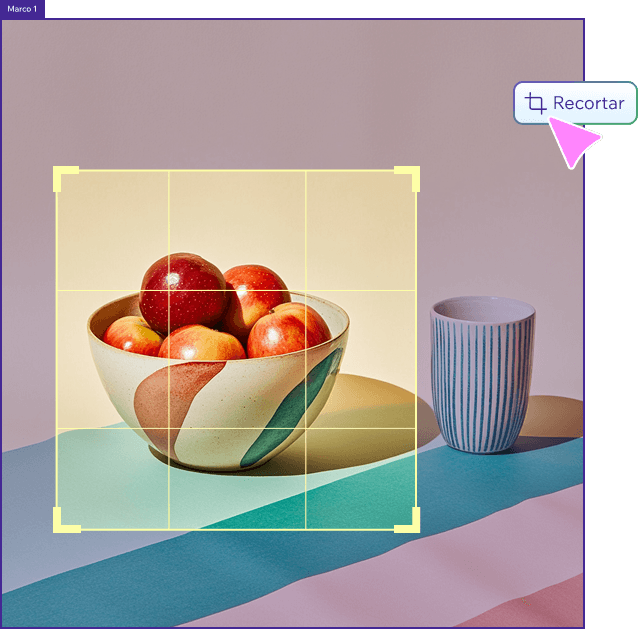Click the striped cup outside crop area

click(483, 375)
